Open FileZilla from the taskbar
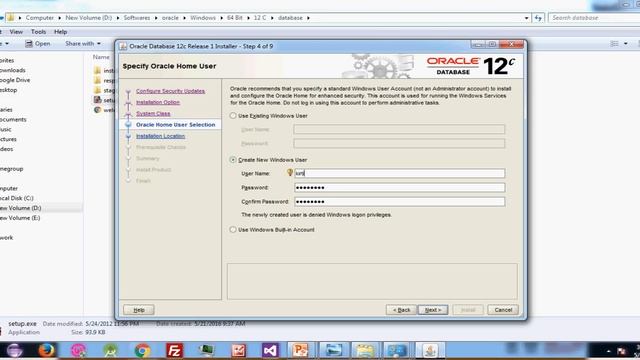Viewport: 640px width, 360px height. 175,350
